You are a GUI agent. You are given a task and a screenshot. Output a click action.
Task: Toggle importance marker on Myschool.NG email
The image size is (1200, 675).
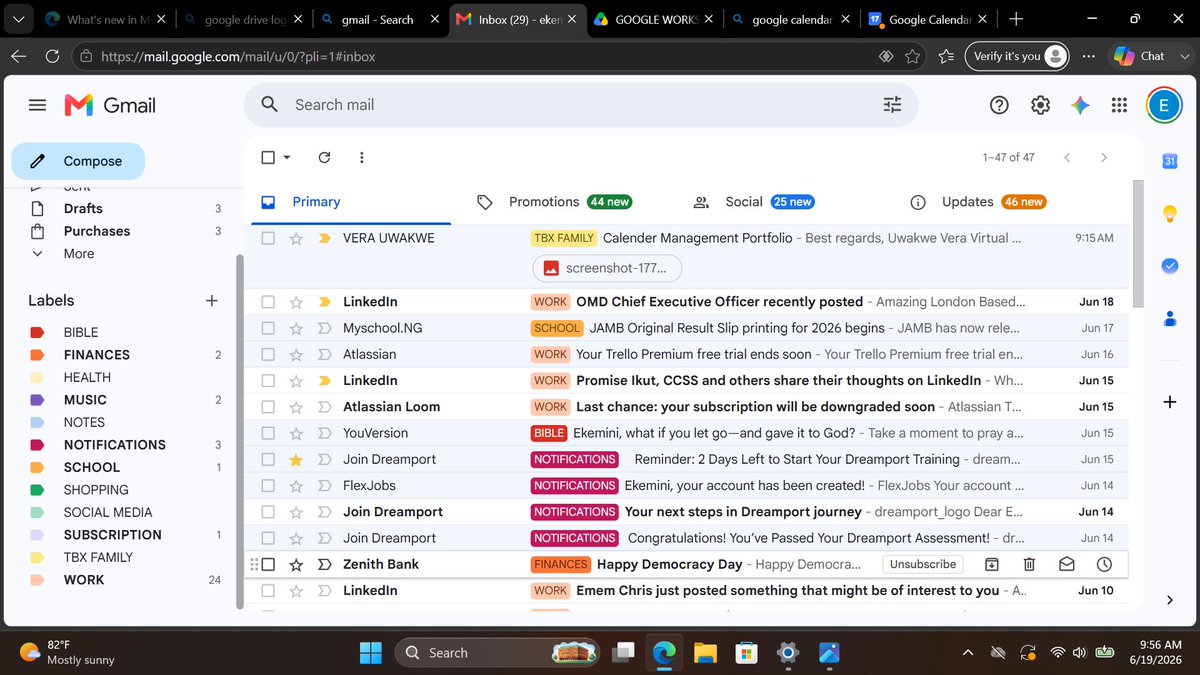pos(324,328)
